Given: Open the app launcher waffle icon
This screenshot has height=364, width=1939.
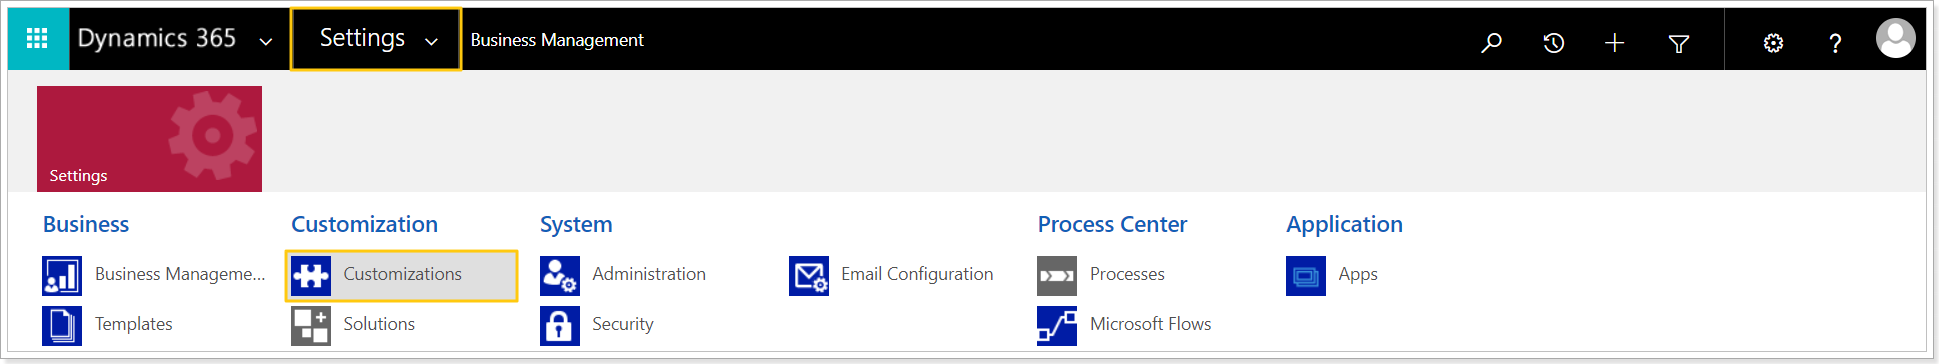Looking at the screenshot, I should (38, 39).
